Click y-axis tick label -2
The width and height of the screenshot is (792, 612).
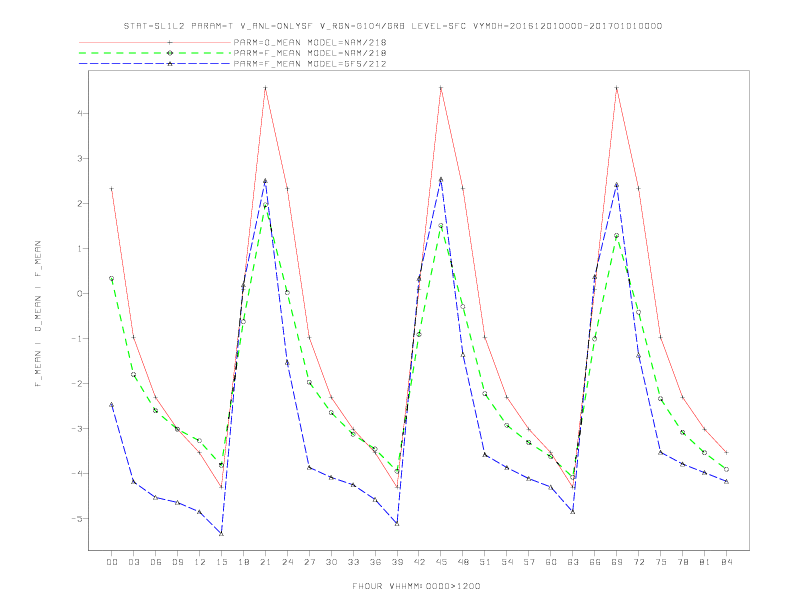(x=77, y=383)
